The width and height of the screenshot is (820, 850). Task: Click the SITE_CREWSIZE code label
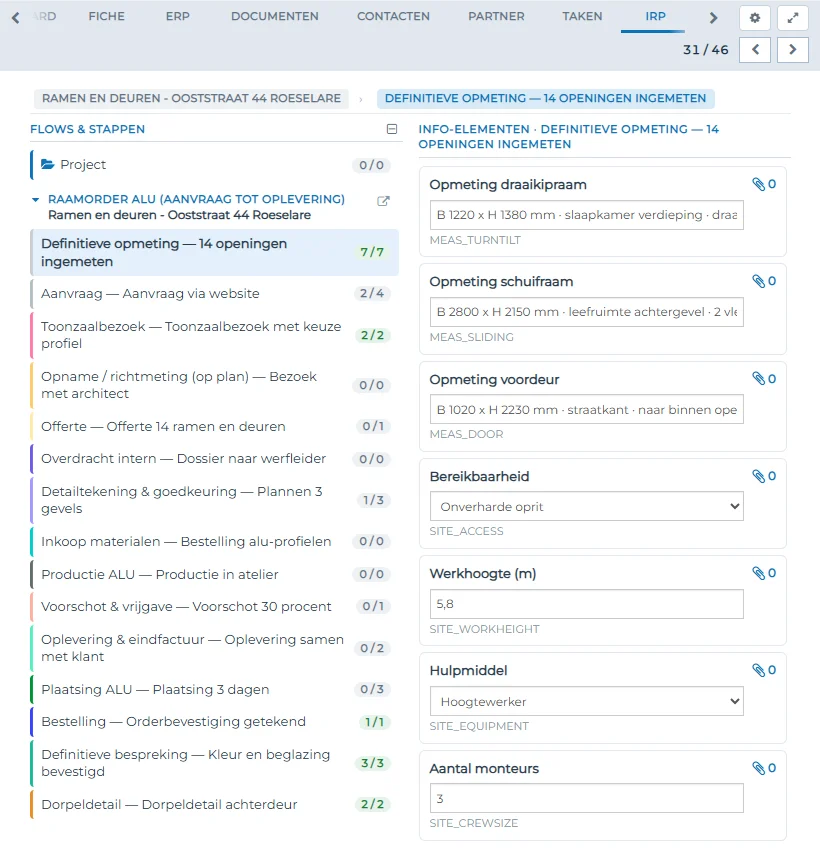click(x=474, y=823)
